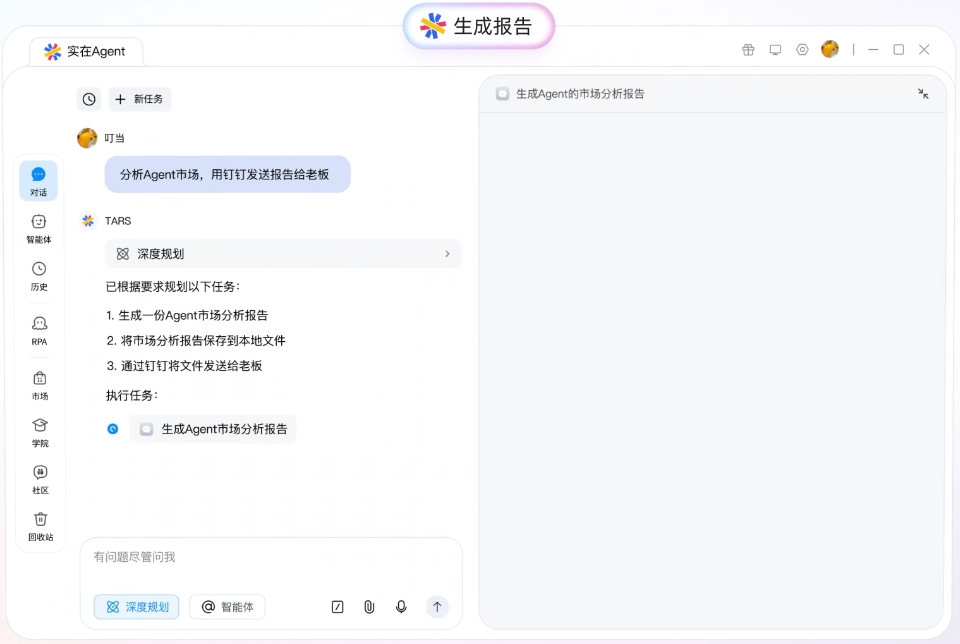The width and height of the screenshot is (960, 644).
Task: Click the user avatar in title bar
Action: point(830,49)
